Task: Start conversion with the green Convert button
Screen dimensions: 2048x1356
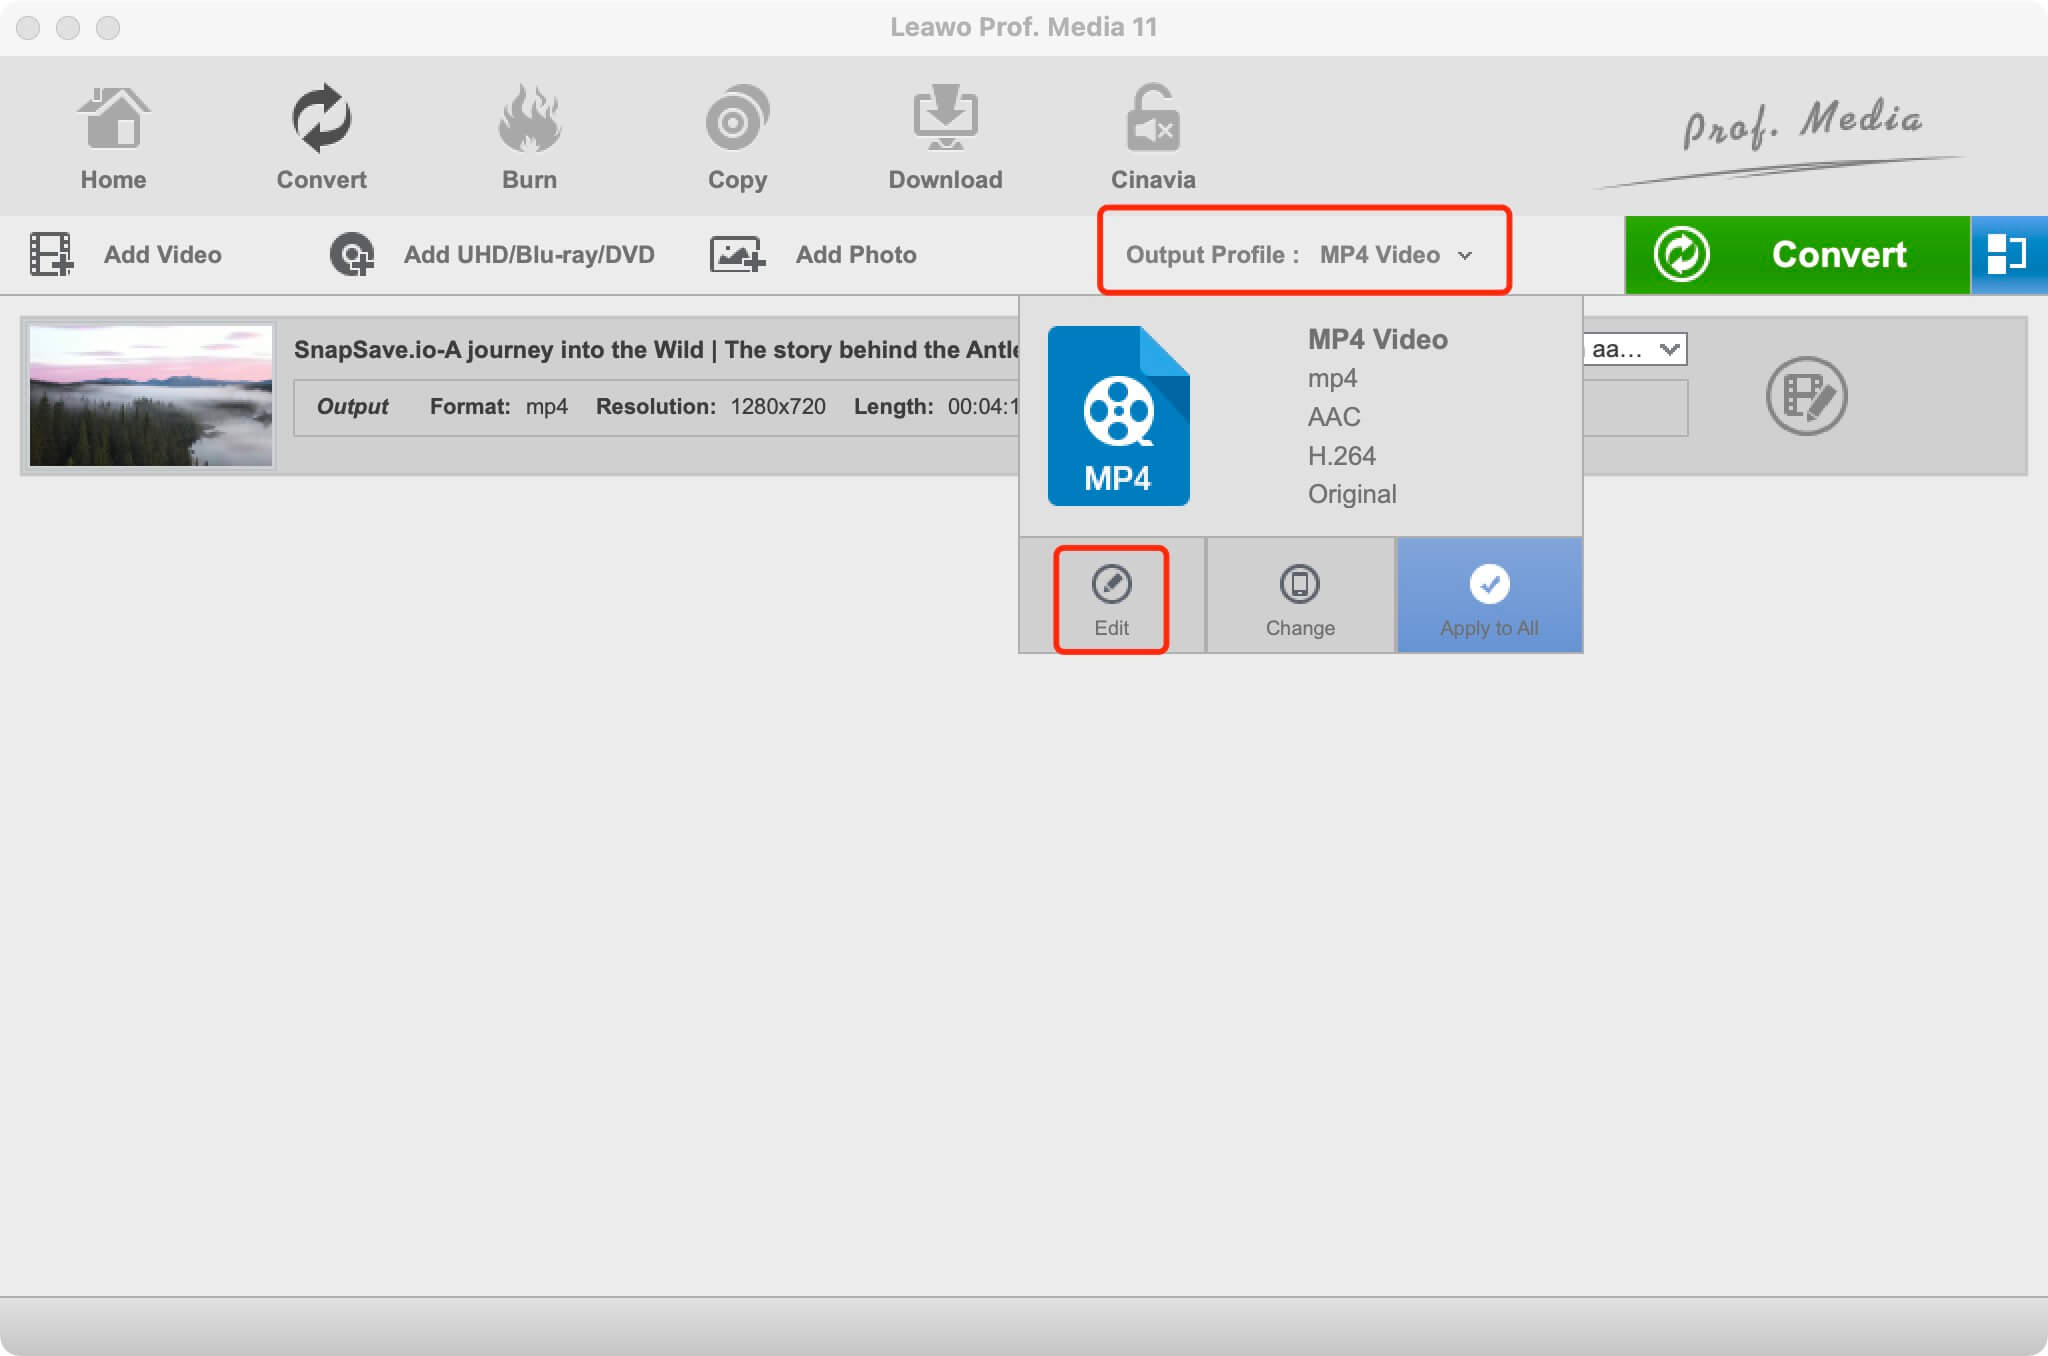Action: (x=1797, y=254)
